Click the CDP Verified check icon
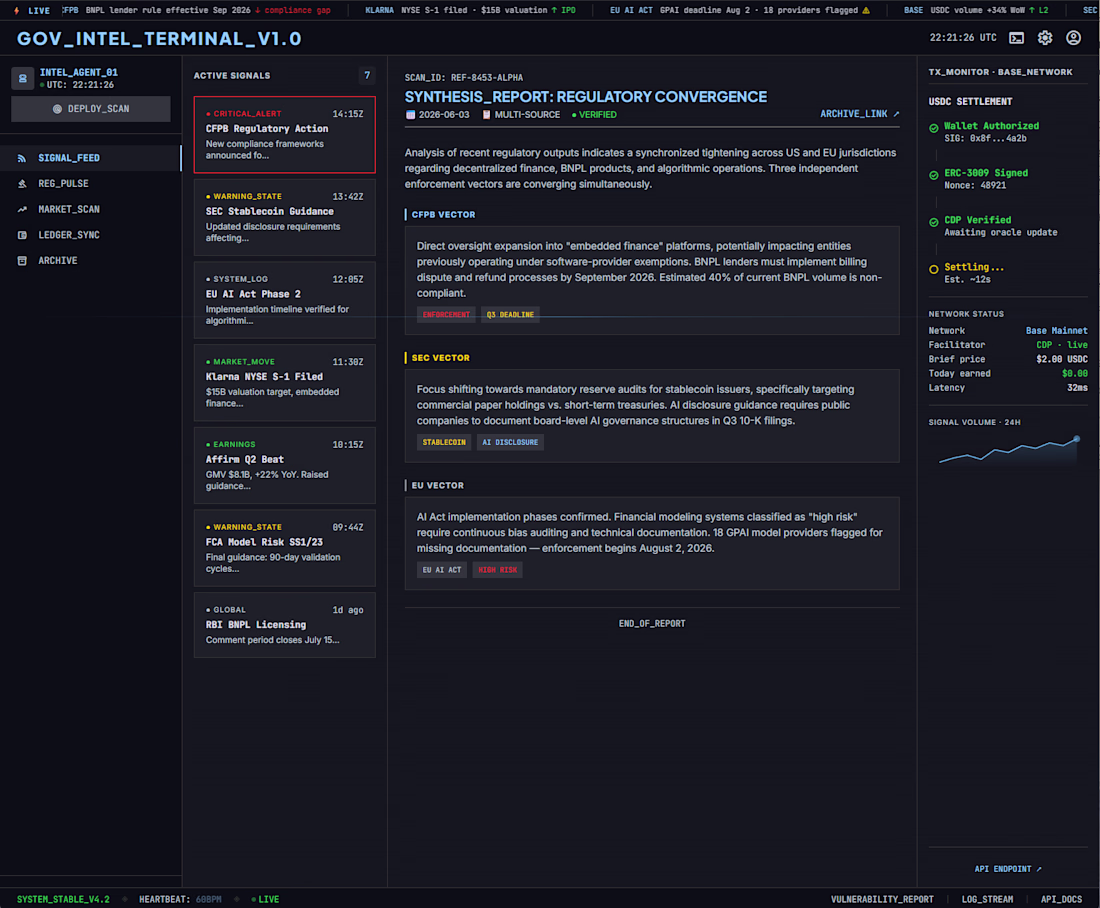This screenshot has height=908, width=1100. (x=933, y=222)
